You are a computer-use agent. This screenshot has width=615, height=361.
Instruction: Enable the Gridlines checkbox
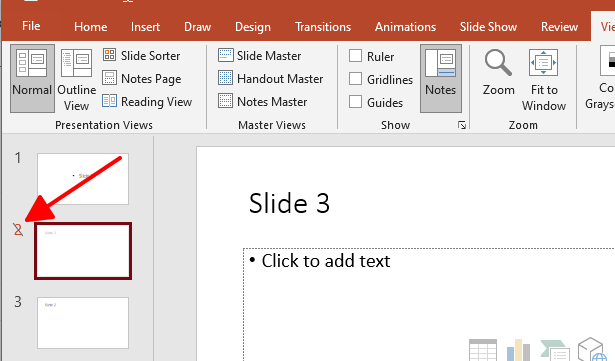[355, 78]
